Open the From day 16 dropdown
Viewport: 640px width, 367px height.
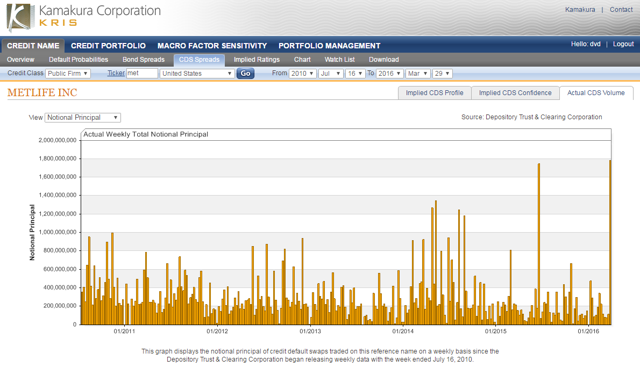pyautogui.click(x=355, y=73)
